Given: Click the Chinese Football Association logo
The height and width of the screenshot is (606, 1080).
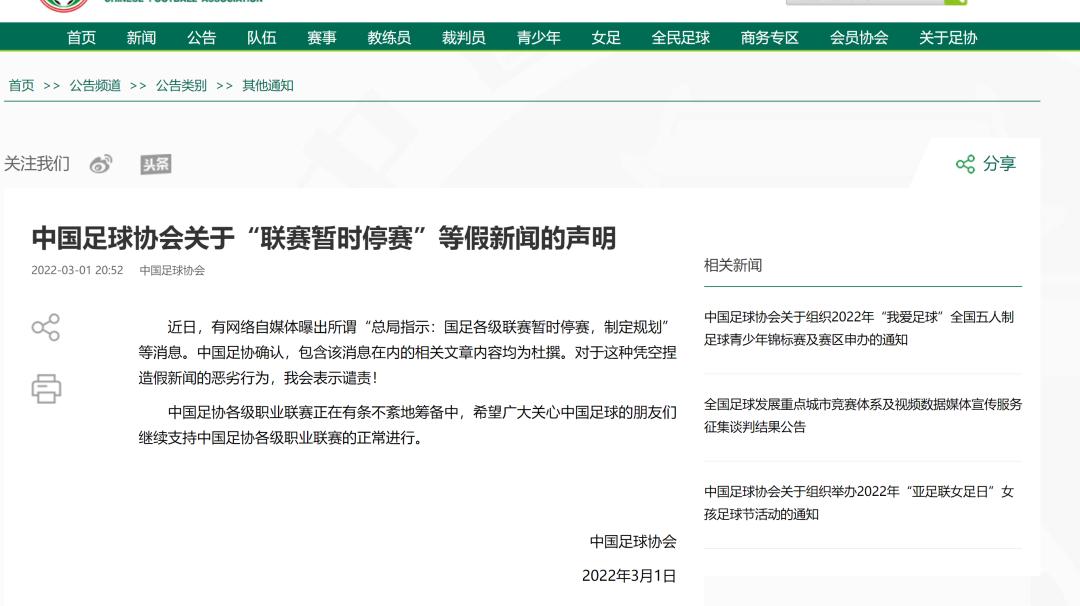Looking at the screenshot, I should (64, 6).
